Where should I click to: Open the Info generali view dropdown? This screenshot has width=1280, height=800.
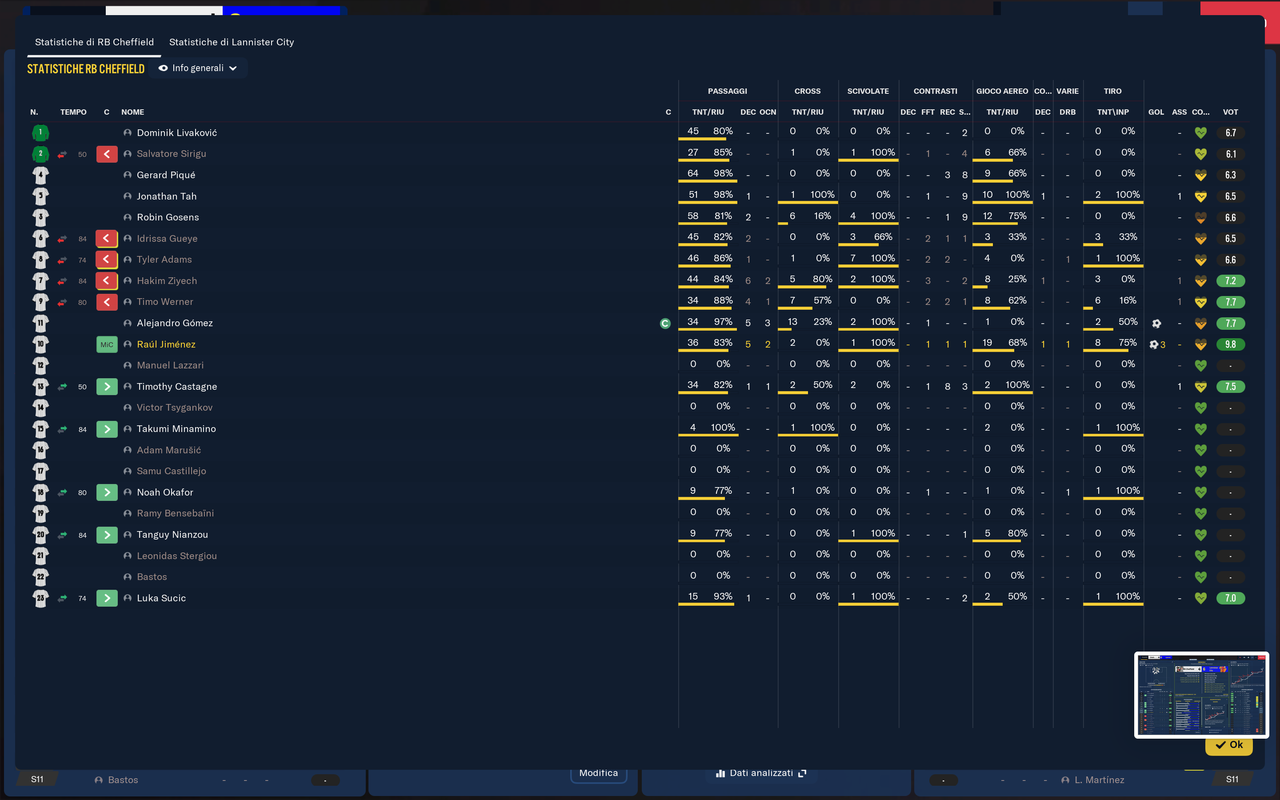pos(198,69)
